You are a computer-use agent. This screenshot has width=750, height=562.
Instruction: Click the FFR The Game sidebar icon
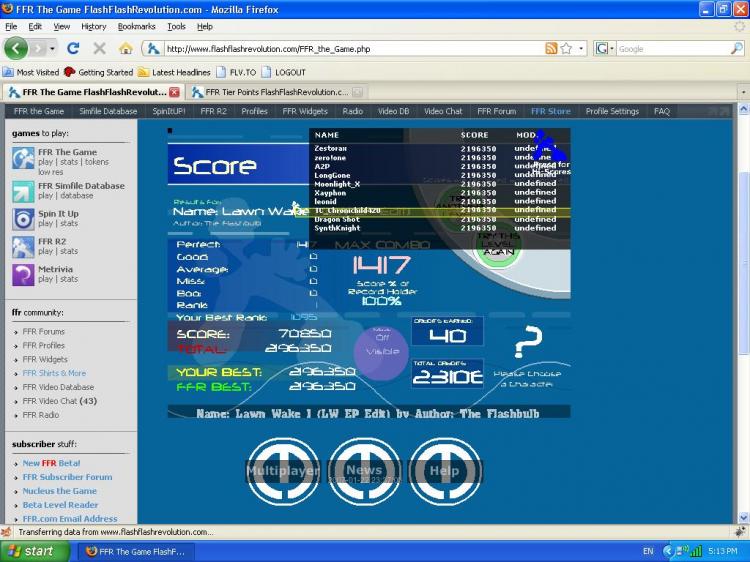coord(23,159)
